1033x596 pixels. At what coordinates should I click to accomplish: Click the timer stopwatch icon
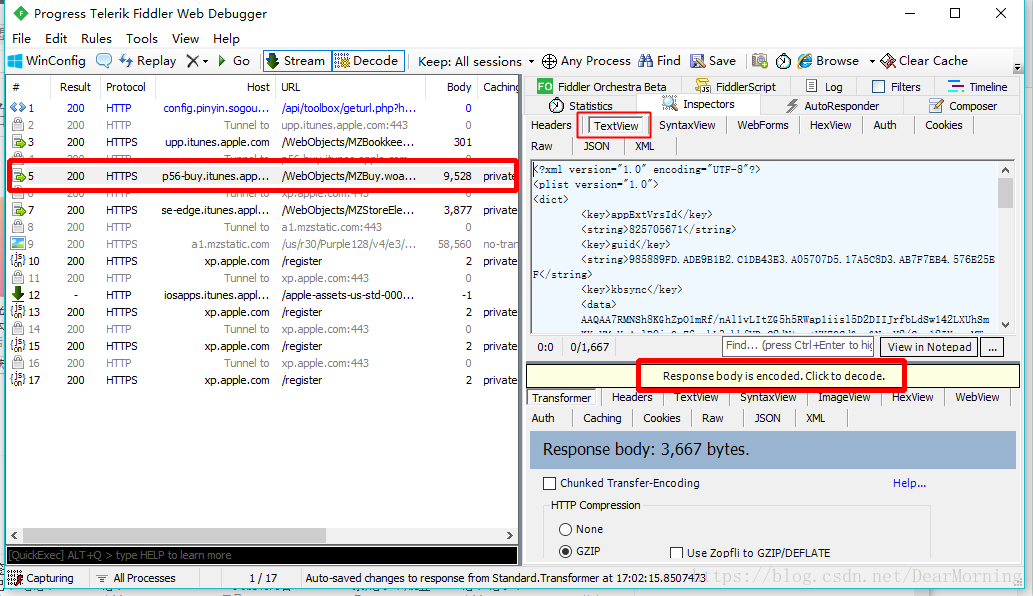point(783,61)
